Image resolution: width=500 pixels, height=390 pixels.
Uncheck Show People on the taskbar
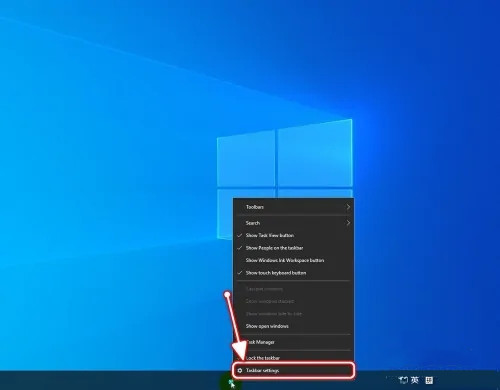pos(293,248)
